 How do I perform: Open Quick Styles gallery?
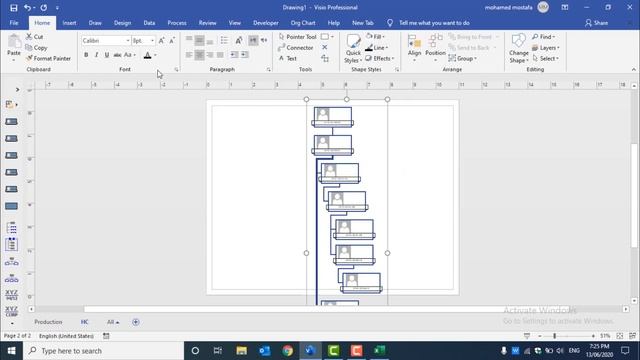click(353, 49)
